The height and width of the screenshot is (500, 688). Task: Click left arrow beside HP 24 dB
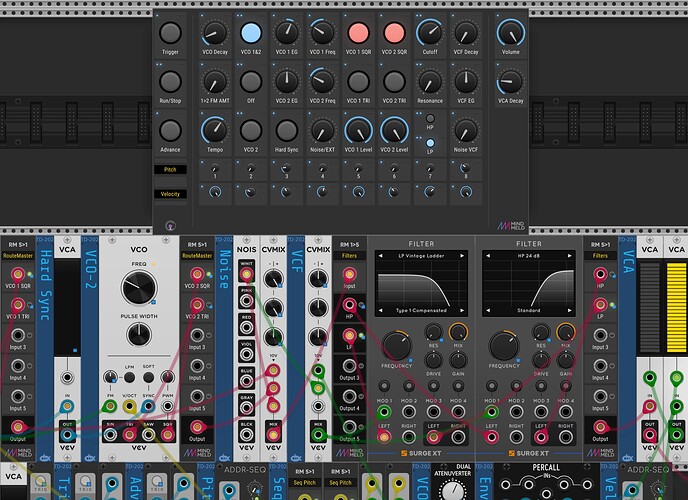click(488, 256)
